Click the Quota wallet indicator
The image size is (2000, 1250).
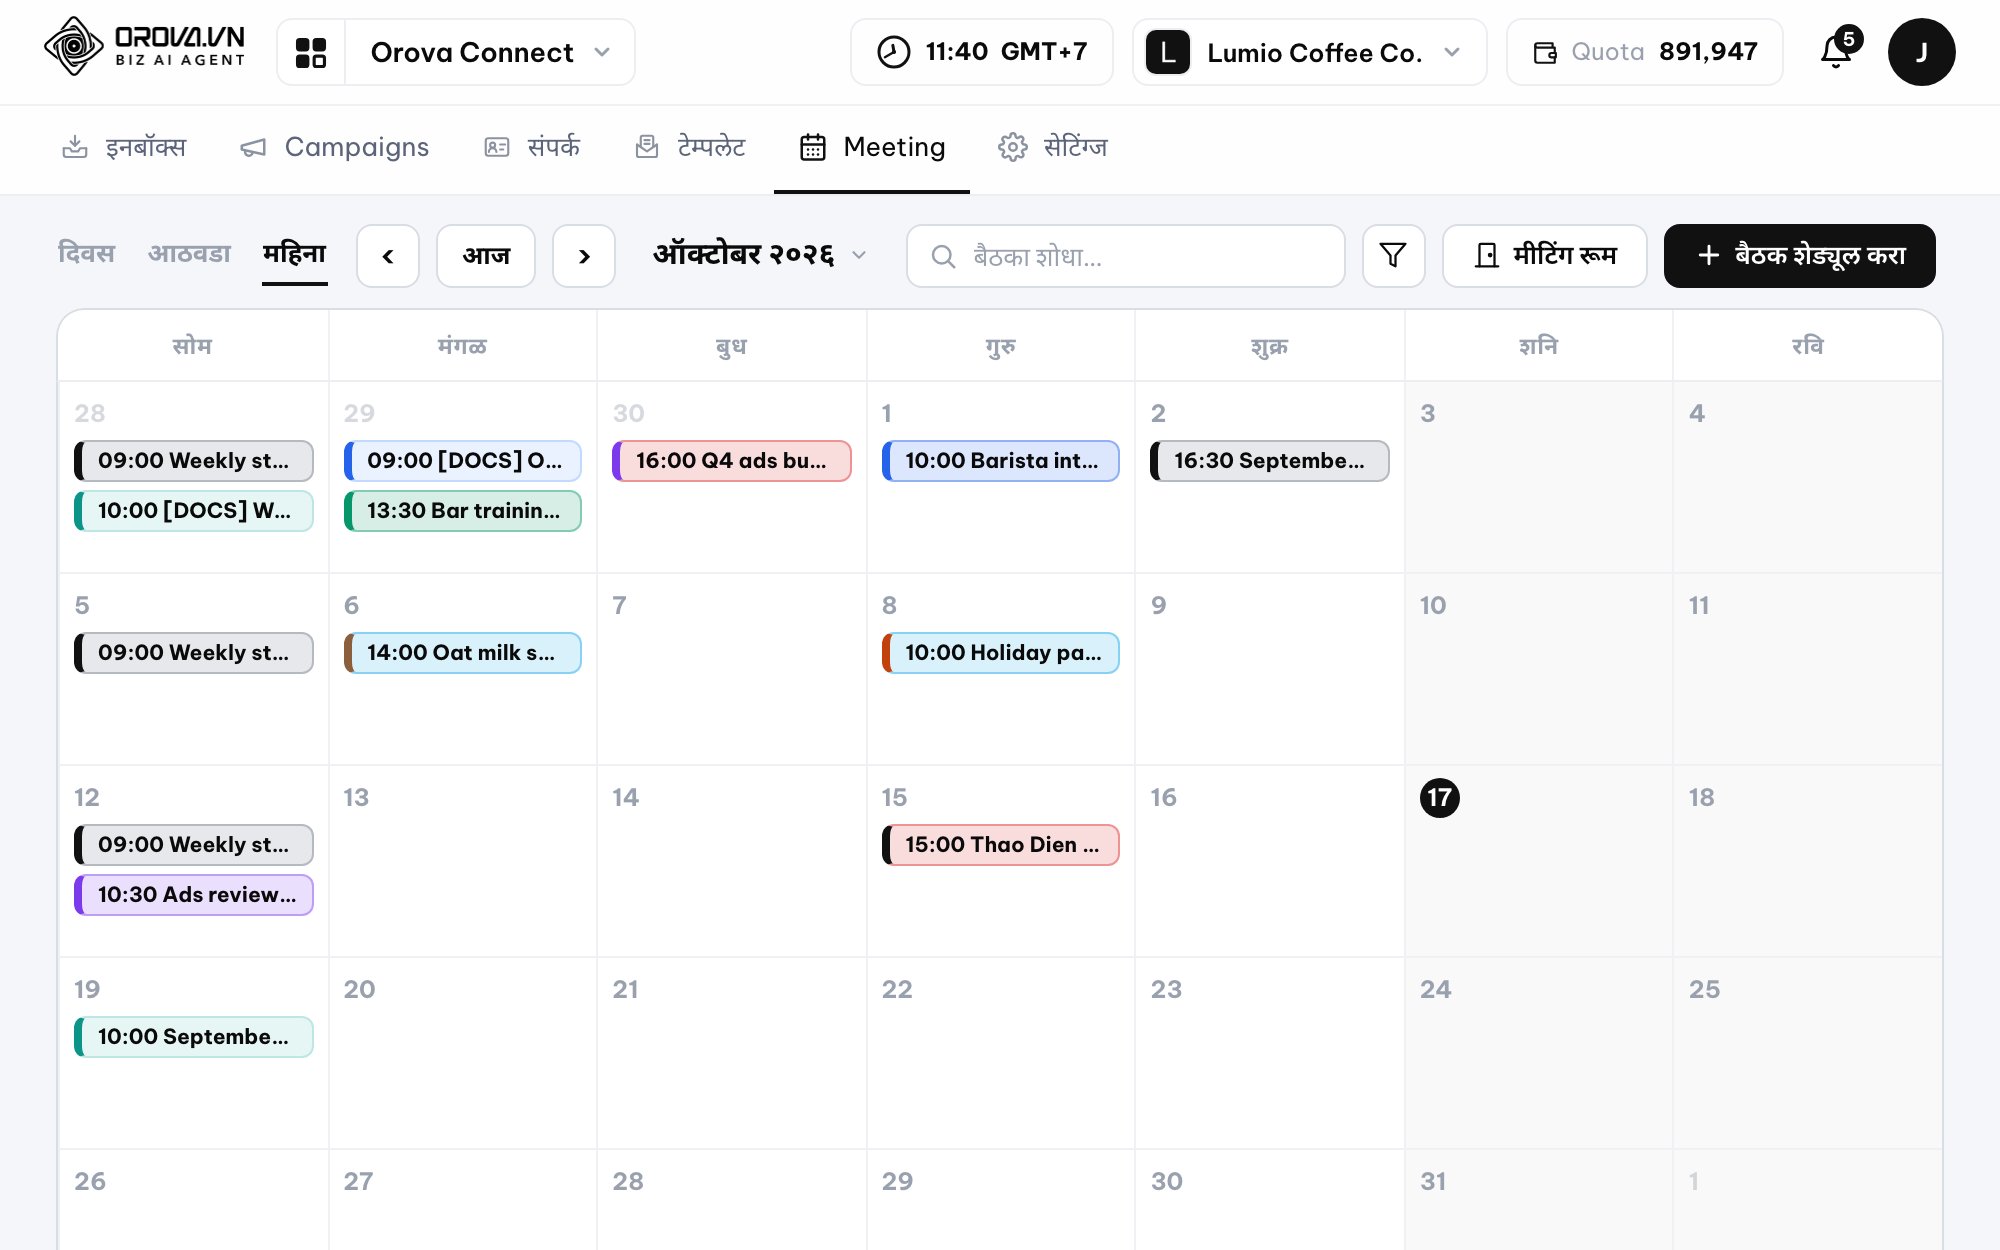tap(1644, 52)
